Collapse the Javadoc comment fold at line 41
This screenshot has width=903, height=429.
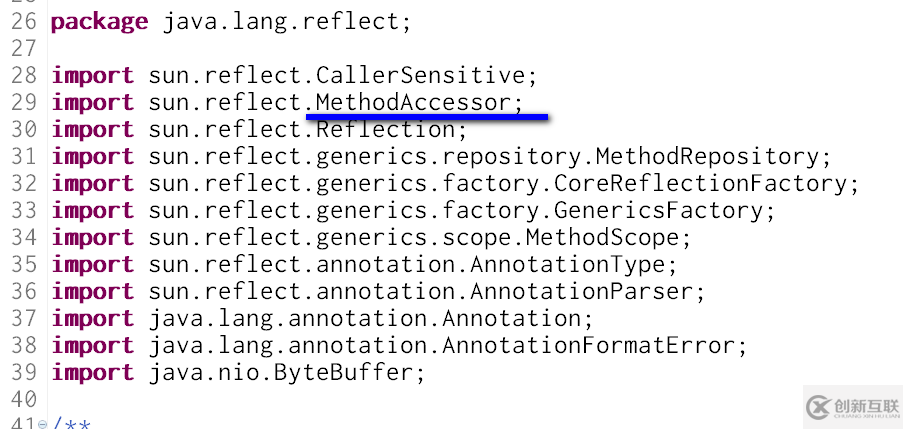tap(42, 423)
